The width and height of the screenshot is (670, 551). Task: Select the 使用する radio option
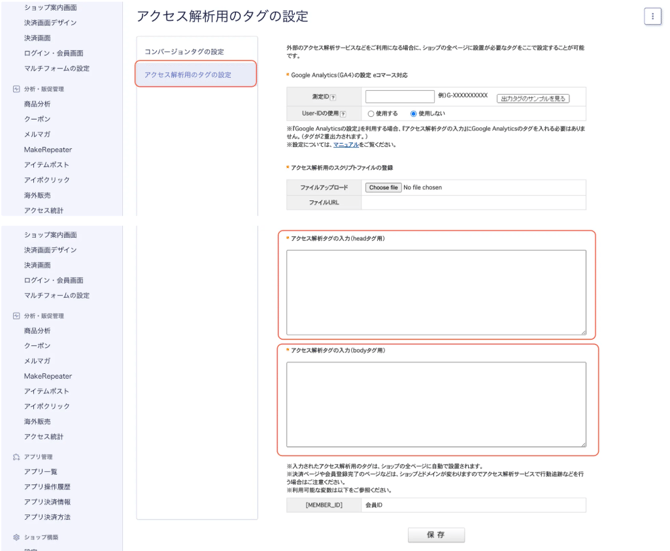[371, 114]
